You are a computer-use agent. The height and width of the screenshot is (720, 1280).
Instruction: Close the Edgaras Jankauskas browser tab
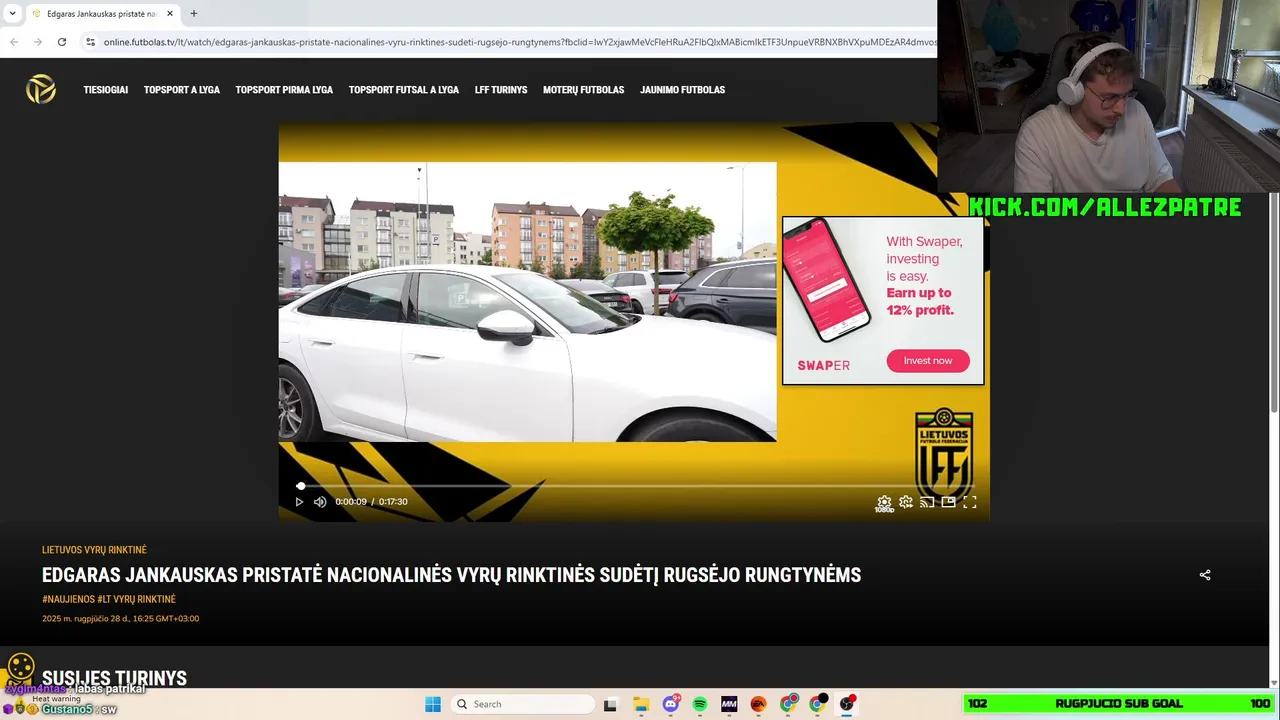point(170,14)
